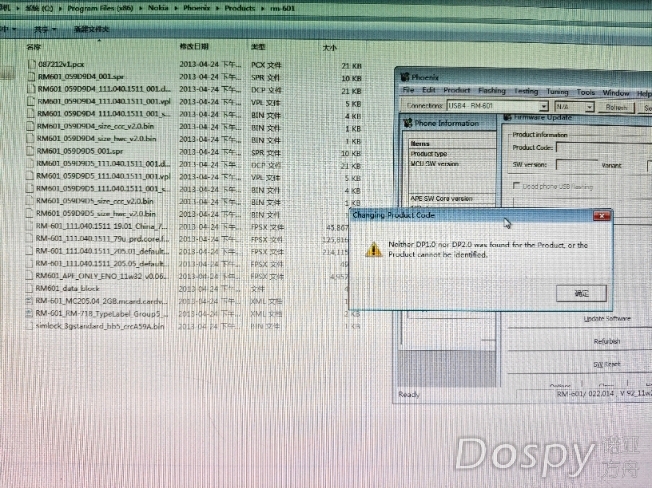The height and width of the screenshot is (488, 652).
Task: Click the warning icon in the dialog
Action: tap(372, 250)
